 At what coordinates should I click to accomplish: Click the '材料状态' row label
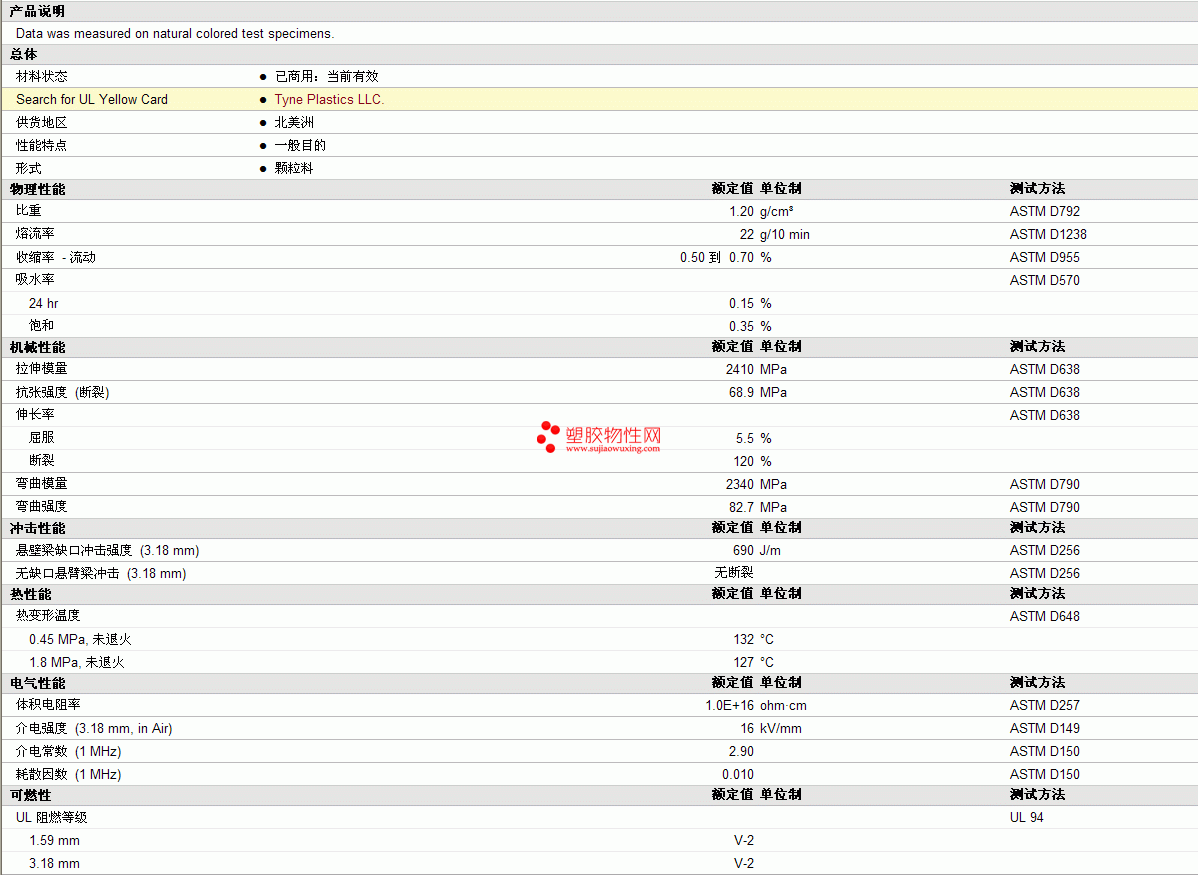coord(41,76)
